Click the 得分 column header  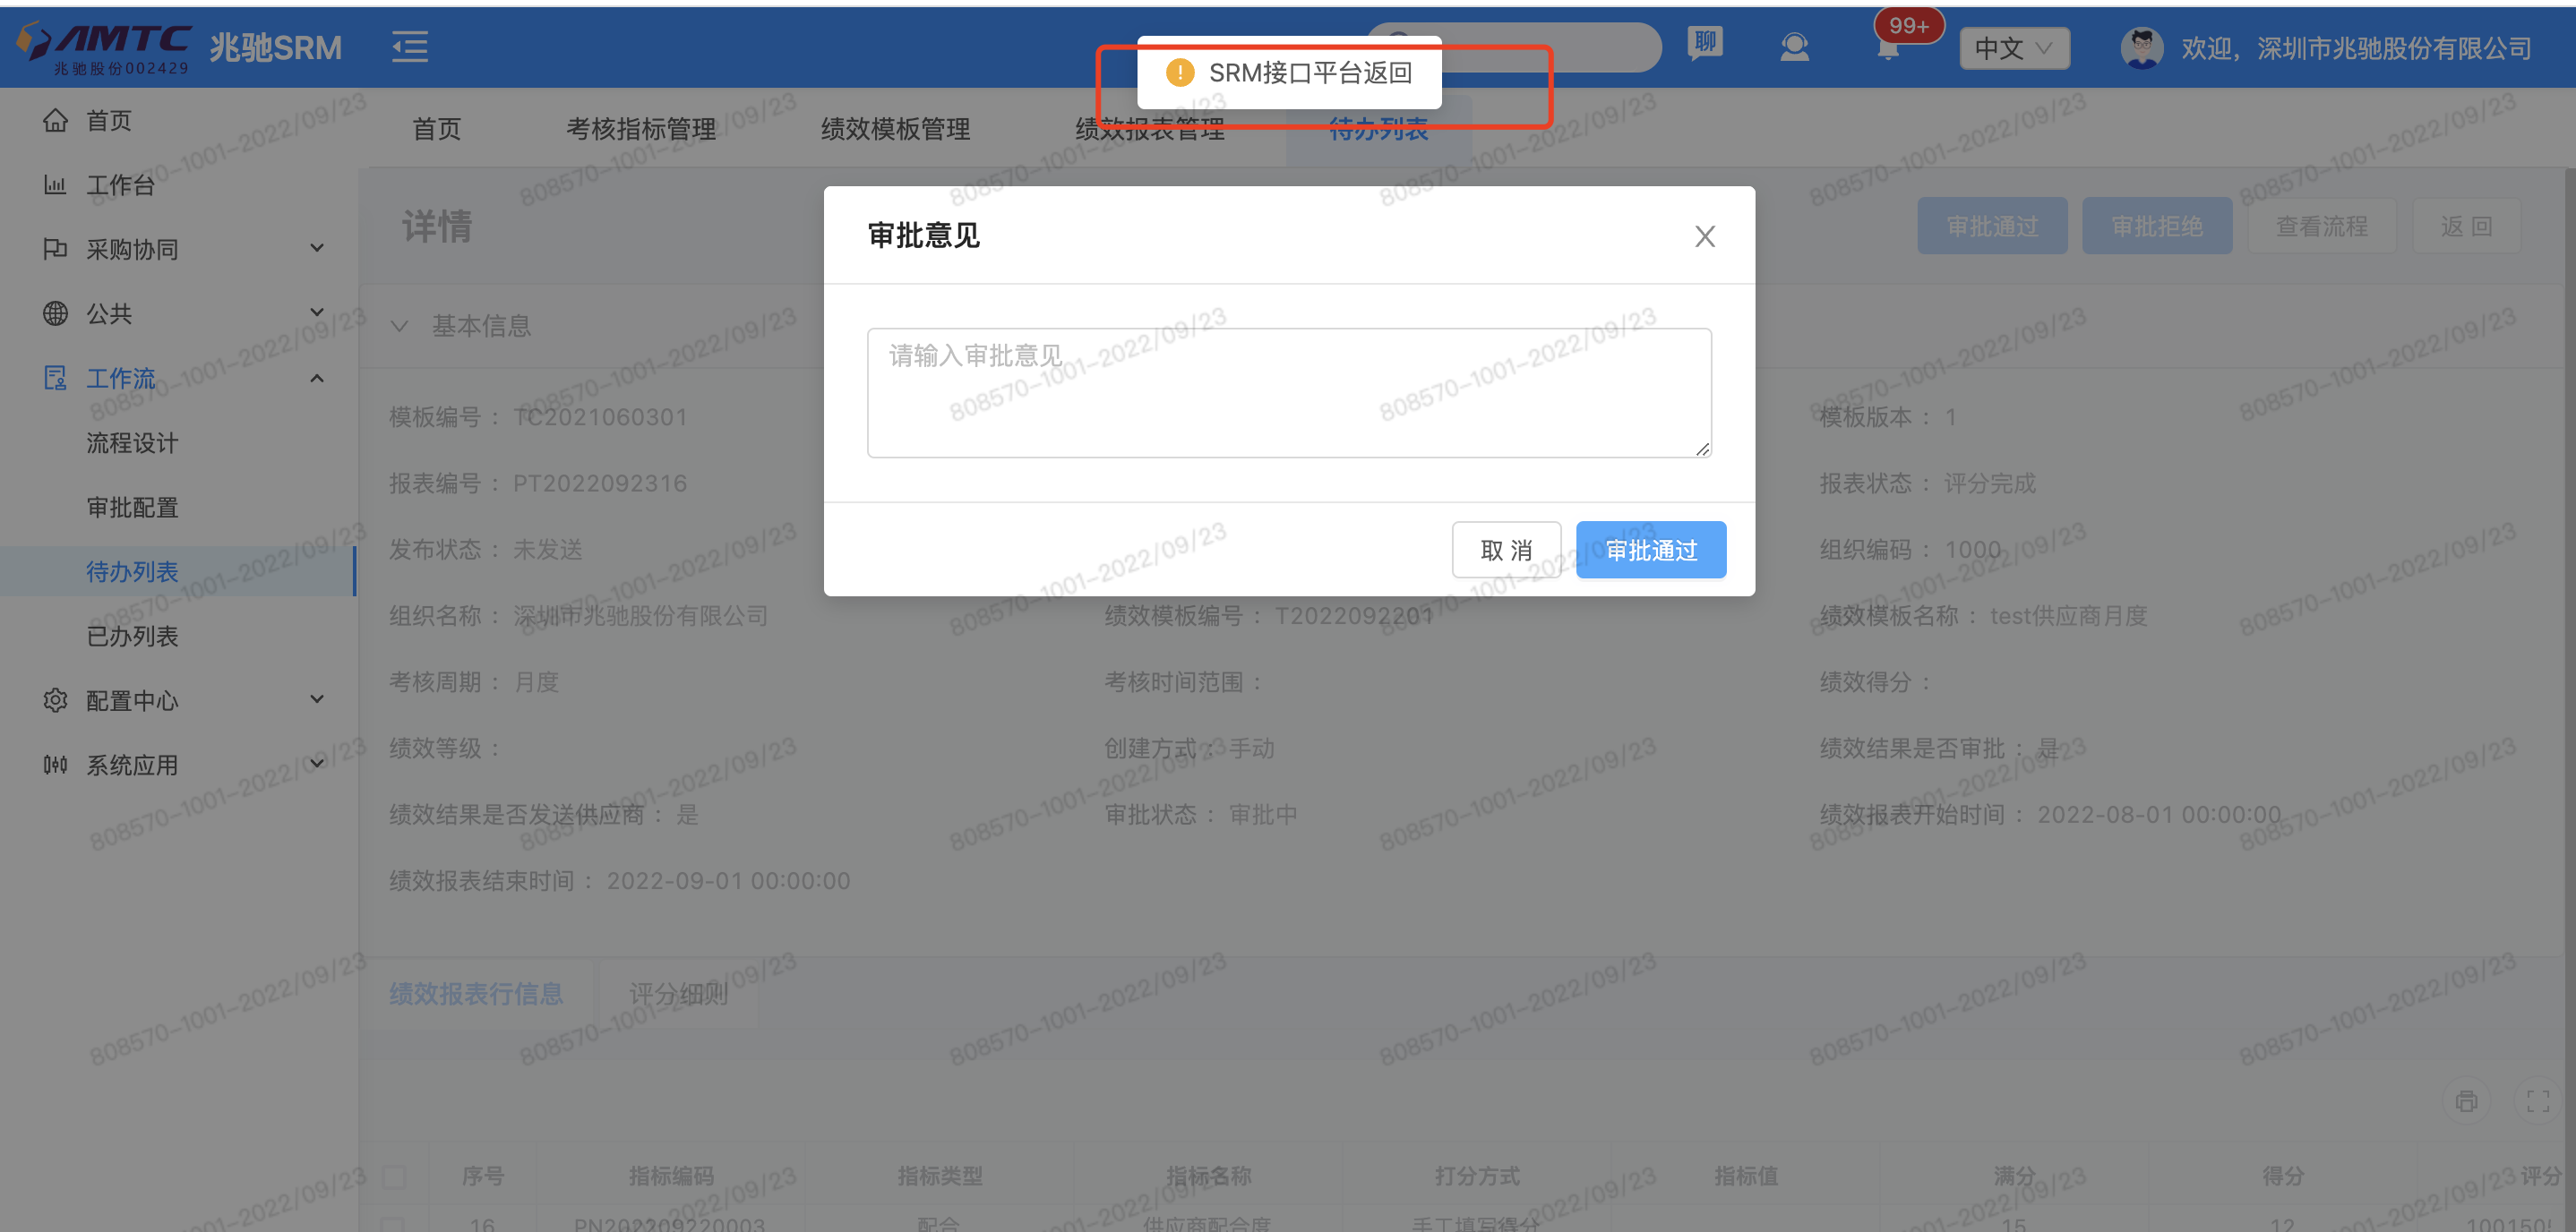2282,1176
